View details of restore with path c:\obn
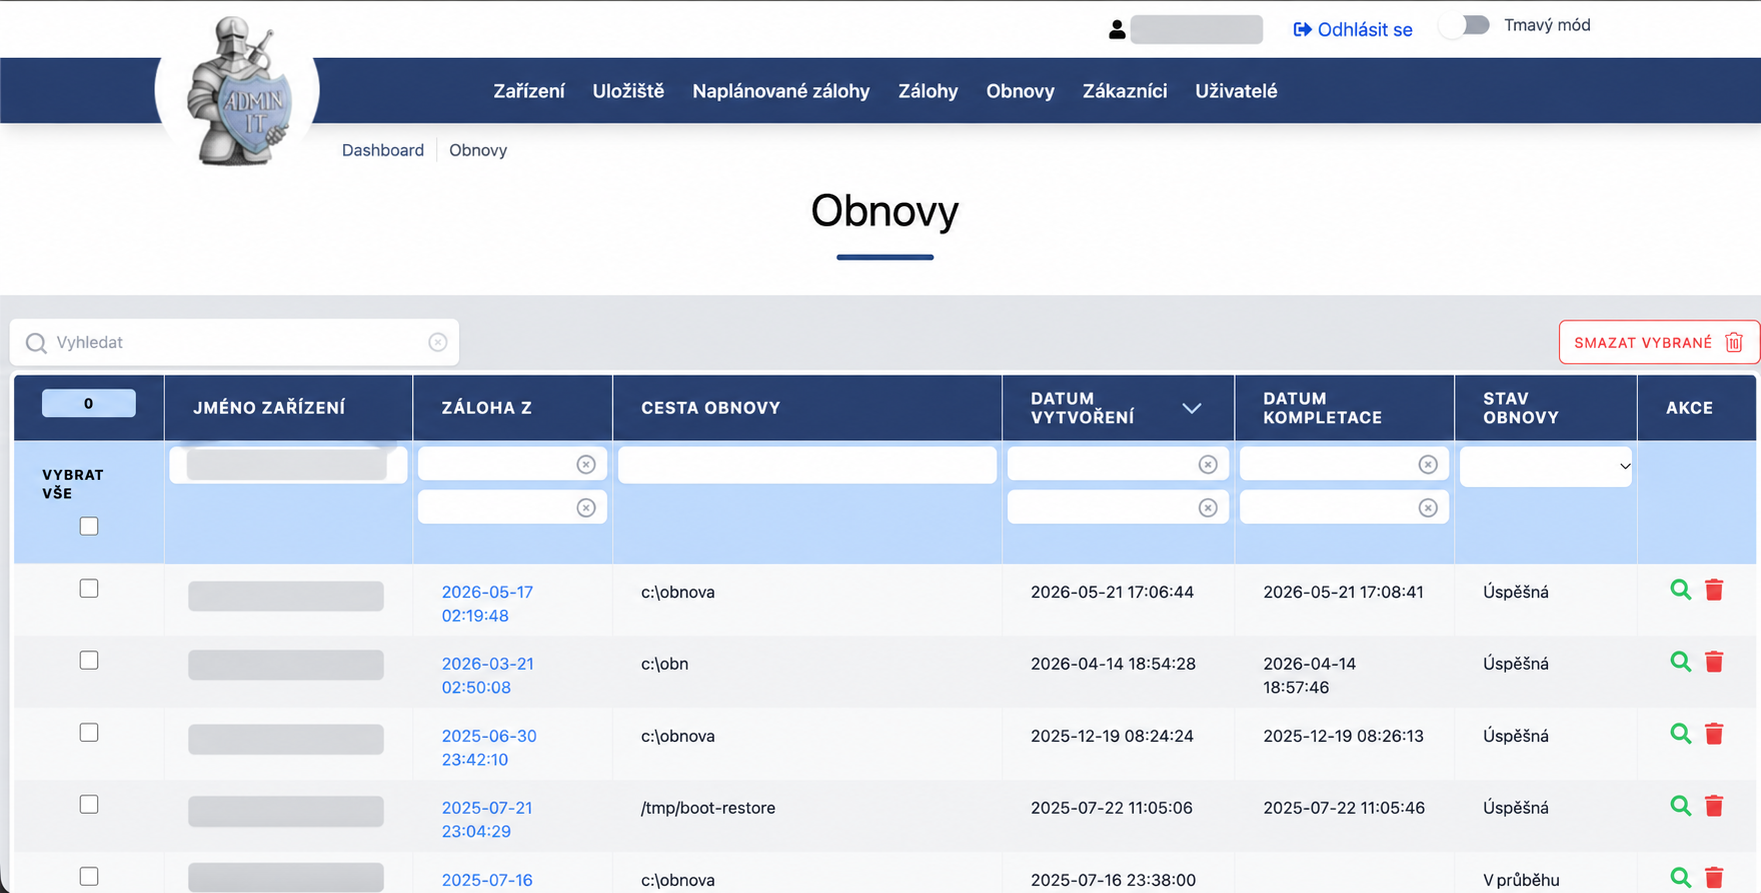 coord(1681,662)
